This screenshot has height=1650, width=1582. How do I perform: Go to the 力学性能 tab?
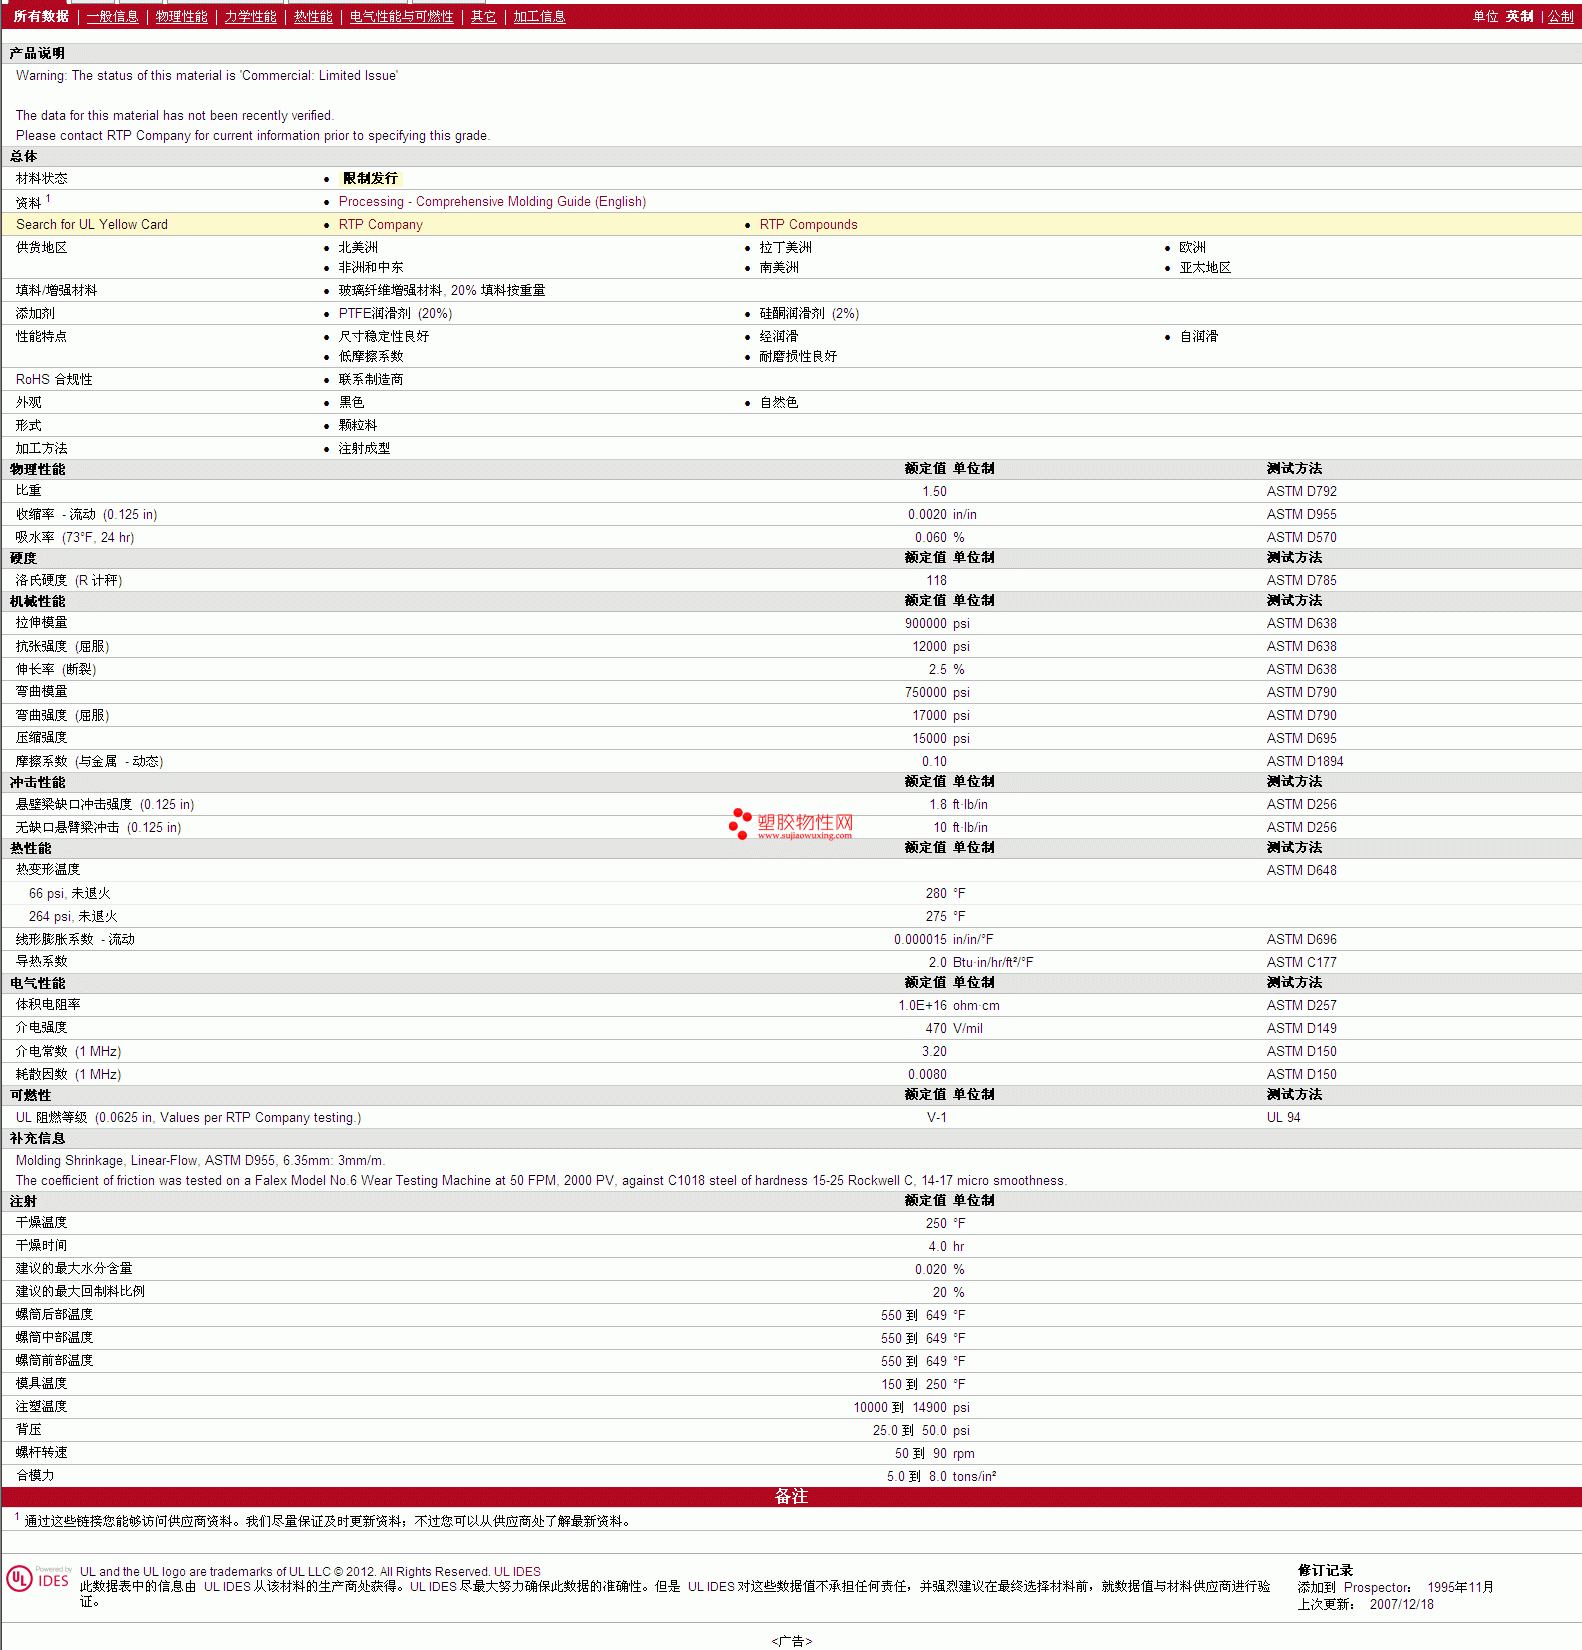pos(250,16)
